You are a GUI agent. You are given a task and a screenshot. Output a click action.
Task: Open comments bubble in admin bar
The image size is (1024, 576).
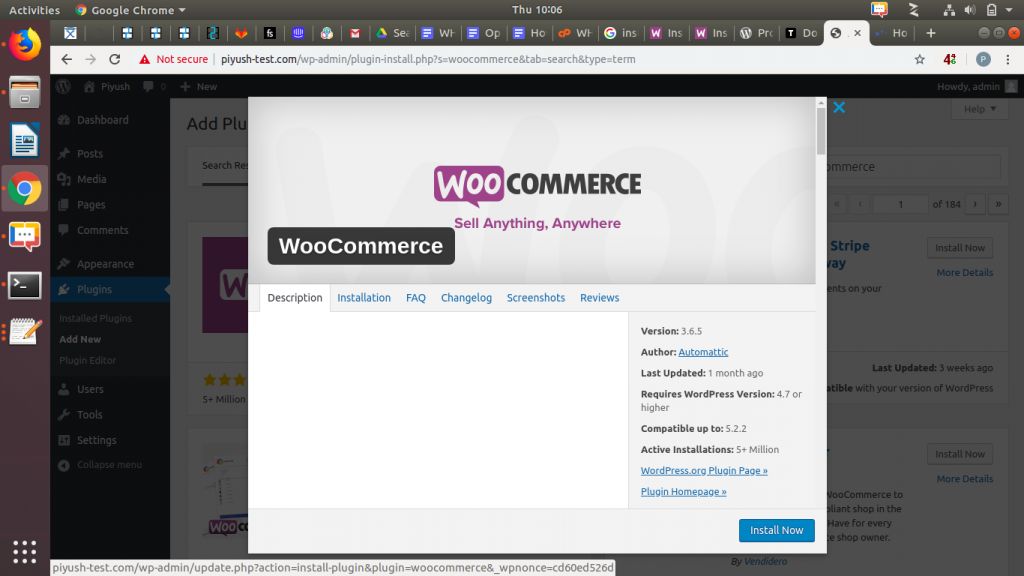click(x=154, y=86)
